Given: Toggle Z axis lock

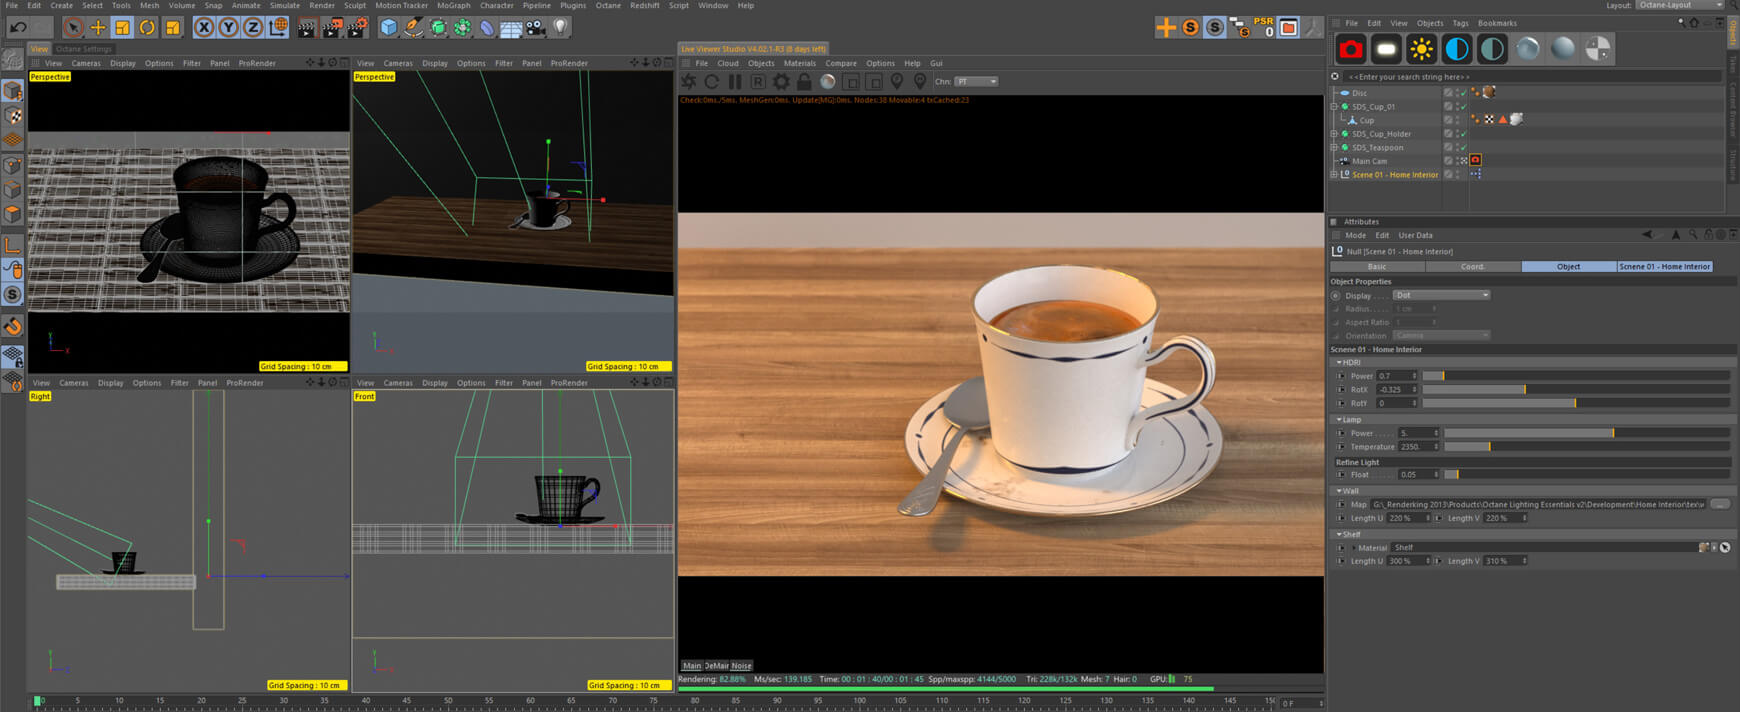Looking at the screenshot, I should pyautogui.click(x=253, y=28).
